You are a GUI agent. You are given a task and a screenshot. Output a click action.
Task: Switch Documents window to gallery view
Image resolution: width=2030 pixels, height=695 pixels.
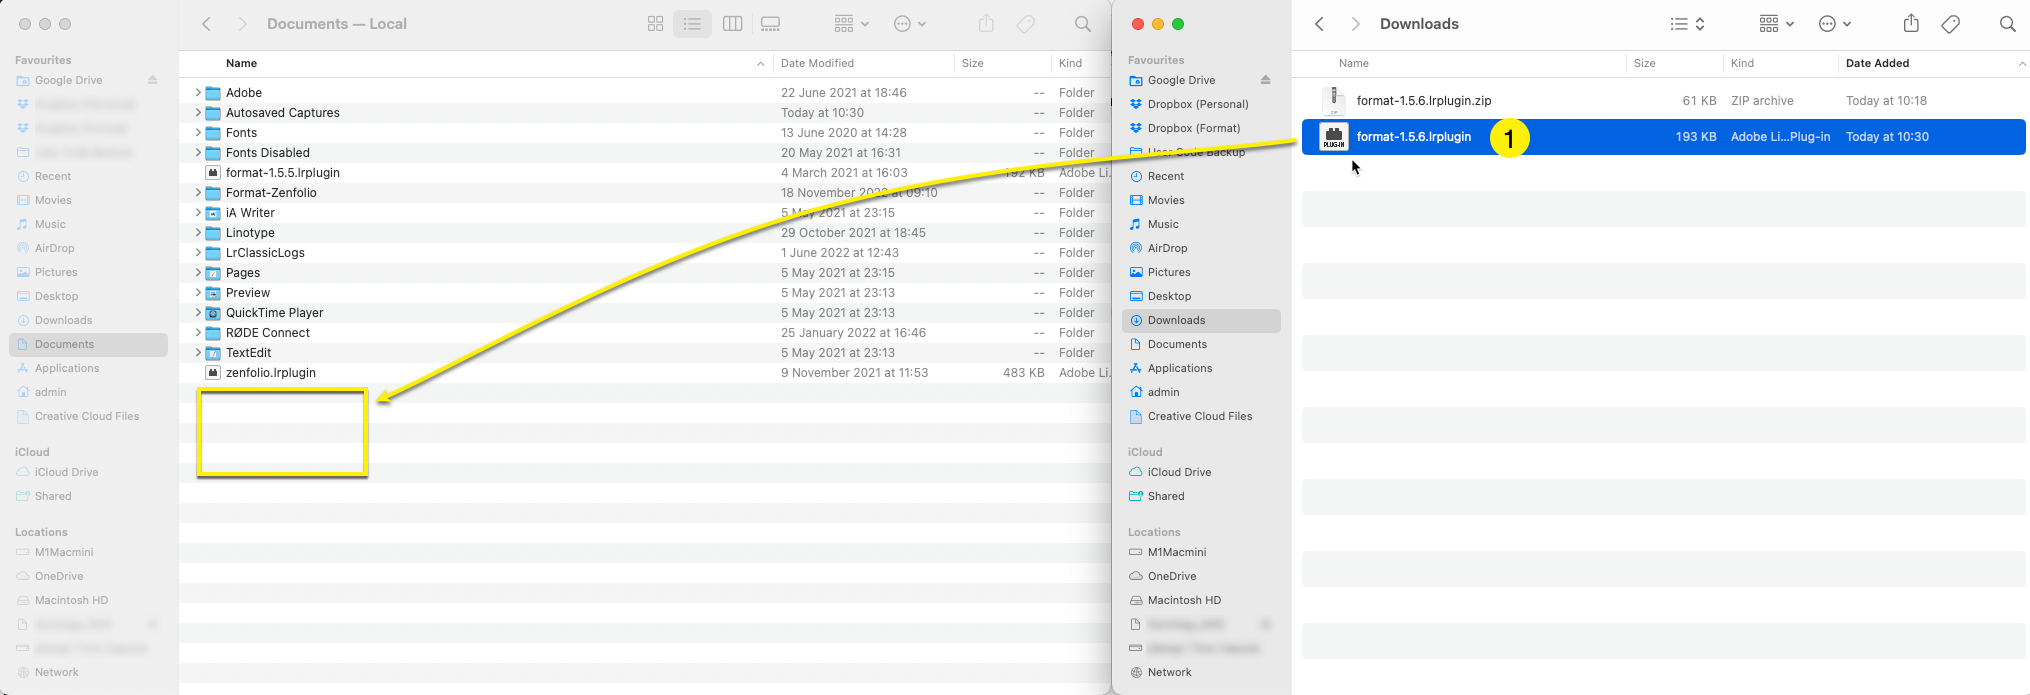coord(770,24)
